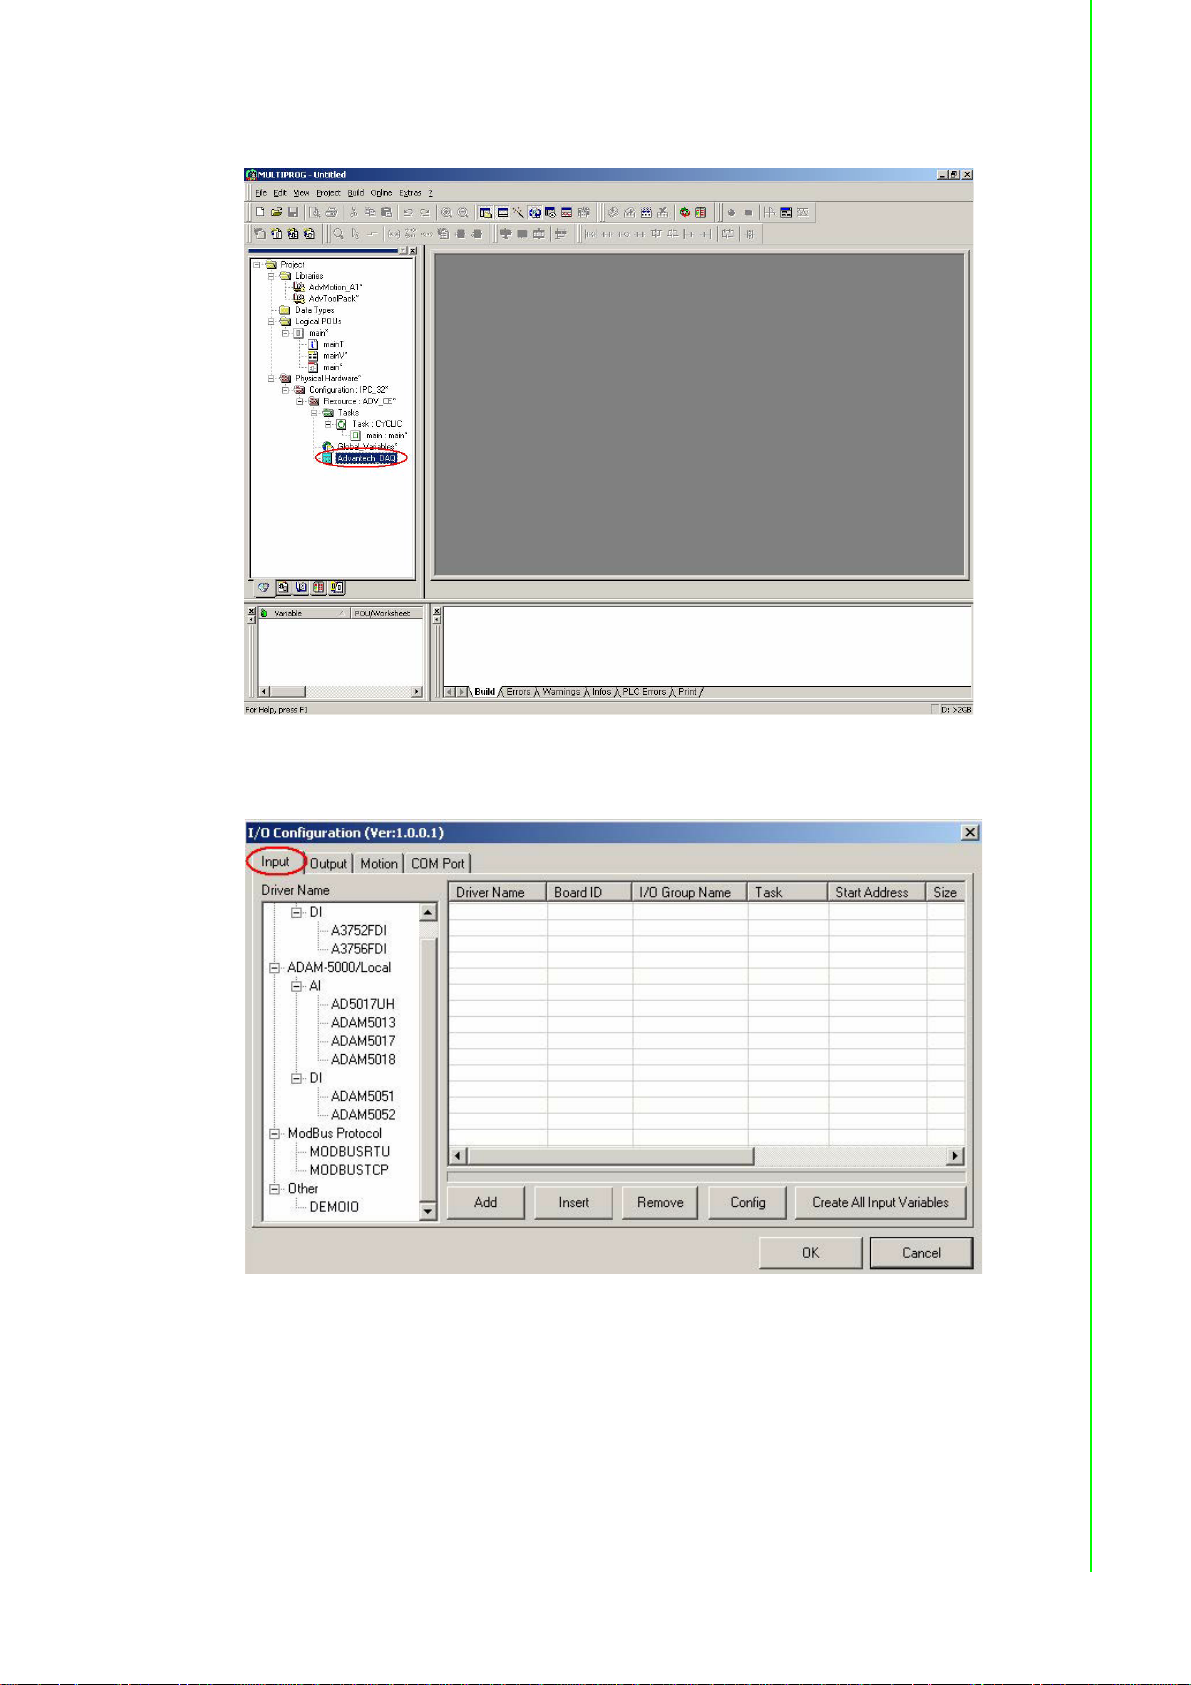Click the mainT info sheet icon
The image size is (1191, 1685).
(313, 344)
